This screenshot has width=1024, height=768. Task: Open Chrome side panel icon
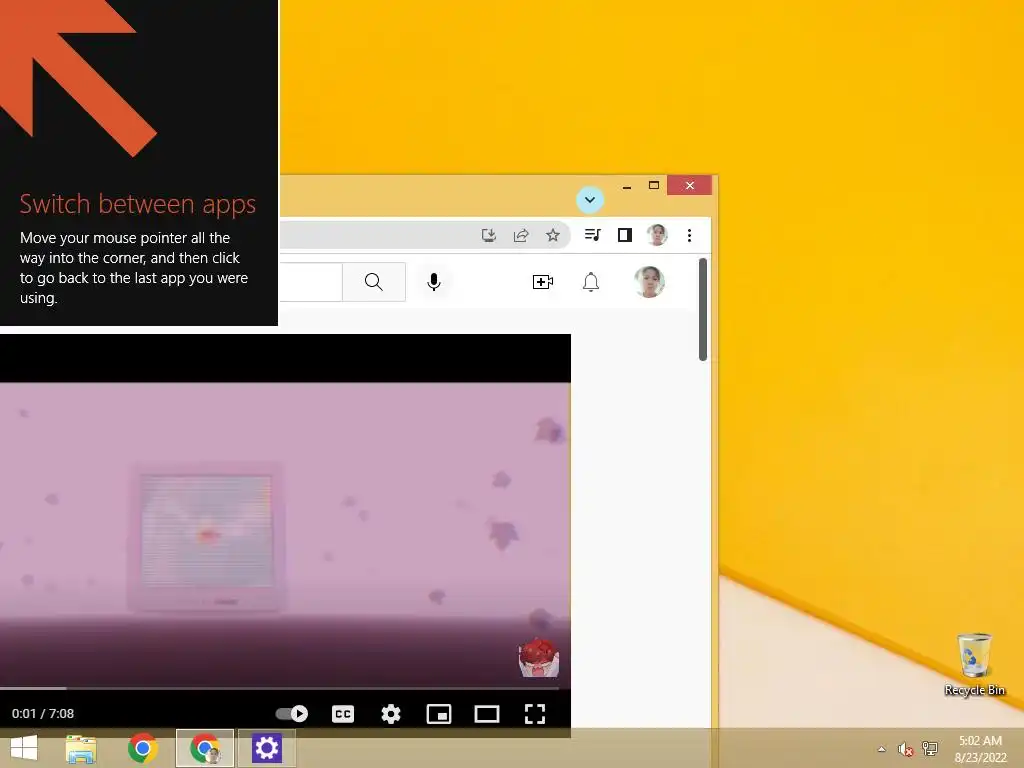coord(625,234)
